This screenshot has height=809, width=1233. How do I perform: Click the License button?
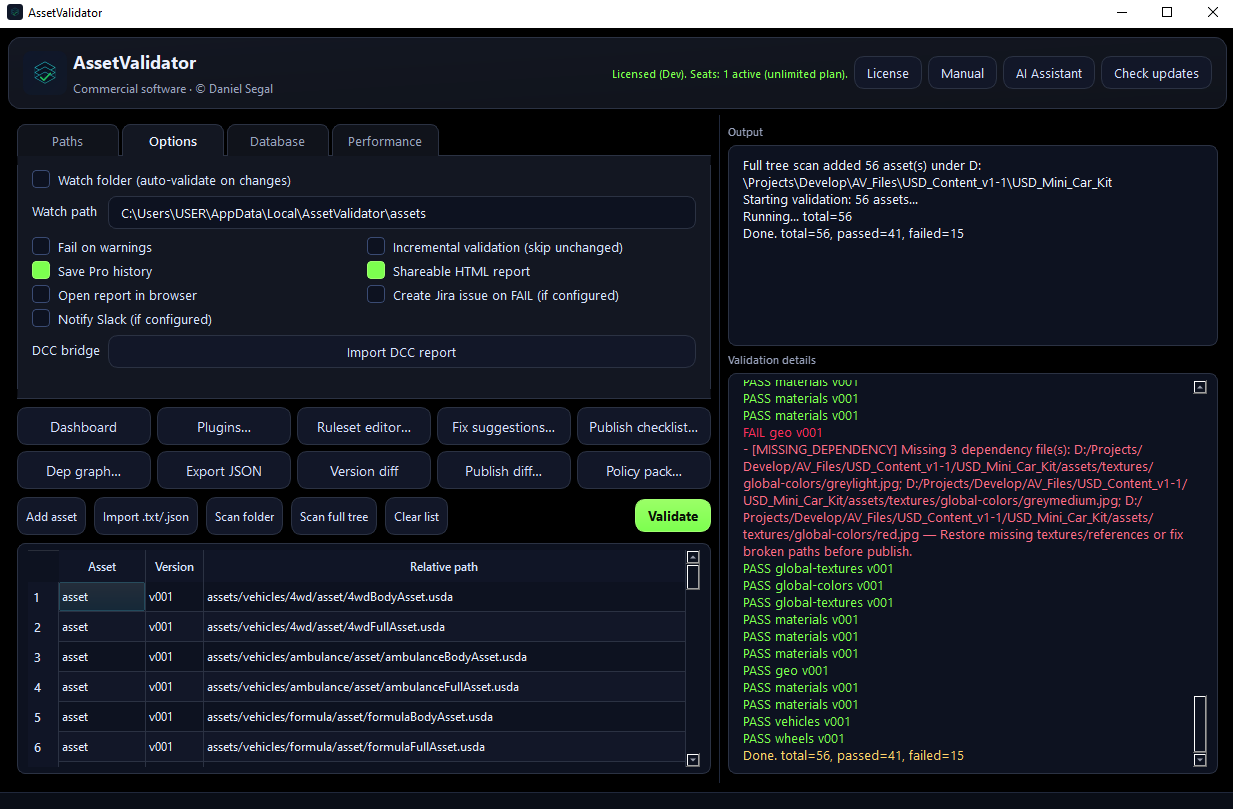pos(888,73)
